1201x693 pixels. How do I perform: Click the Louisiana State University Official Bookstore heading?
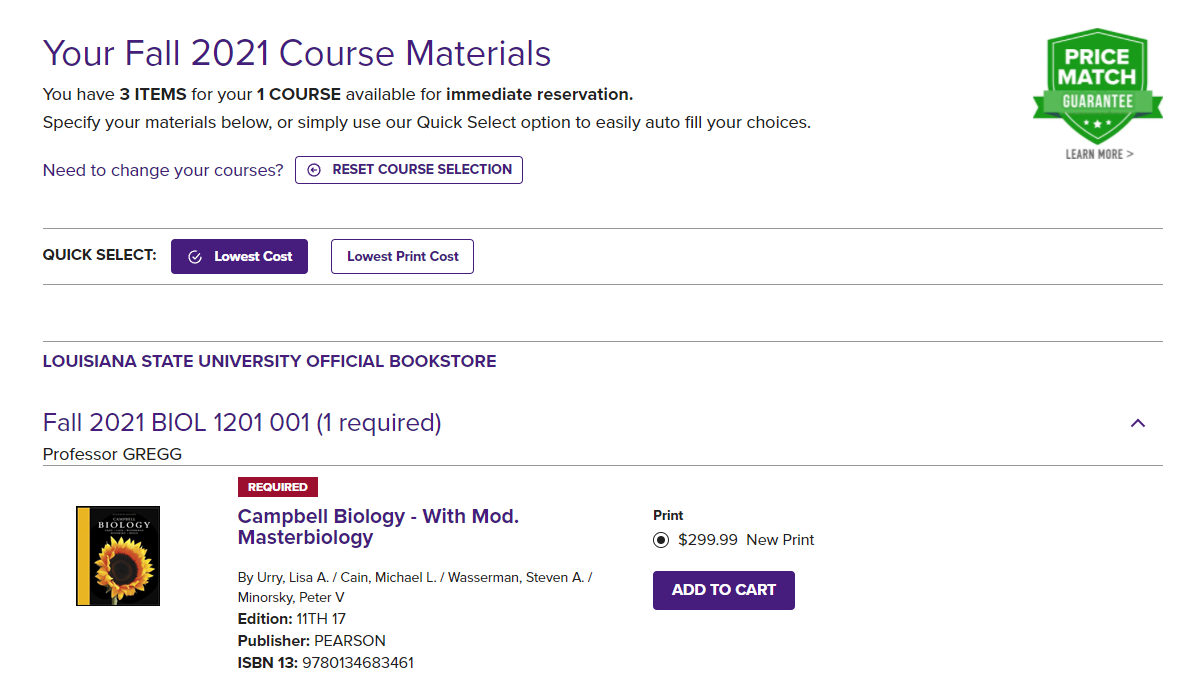click(x=269, y=361)
